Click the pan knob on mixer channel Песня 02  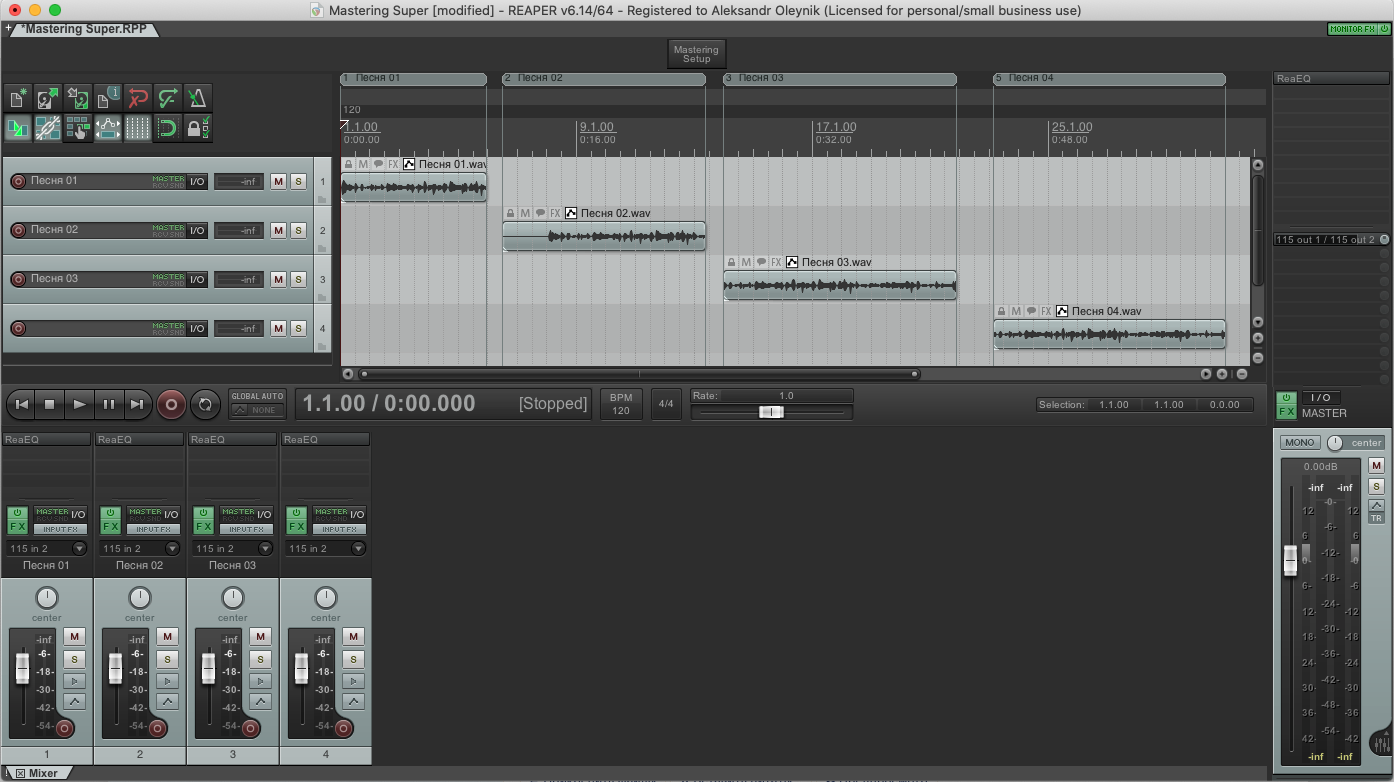(x=140, y=598)
